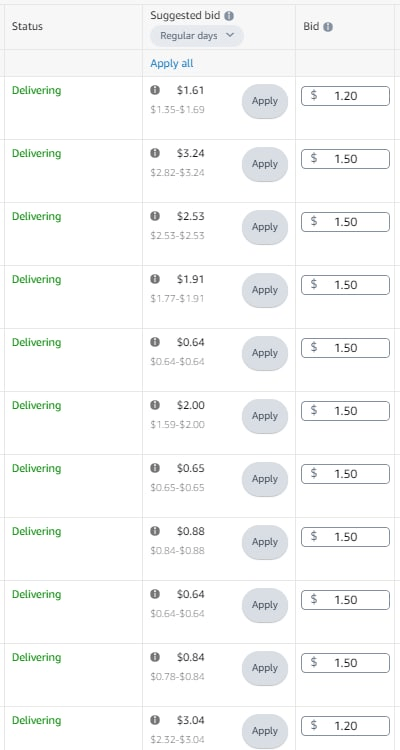Apply the $1.61 suggested bid

[x=265, y=101]
